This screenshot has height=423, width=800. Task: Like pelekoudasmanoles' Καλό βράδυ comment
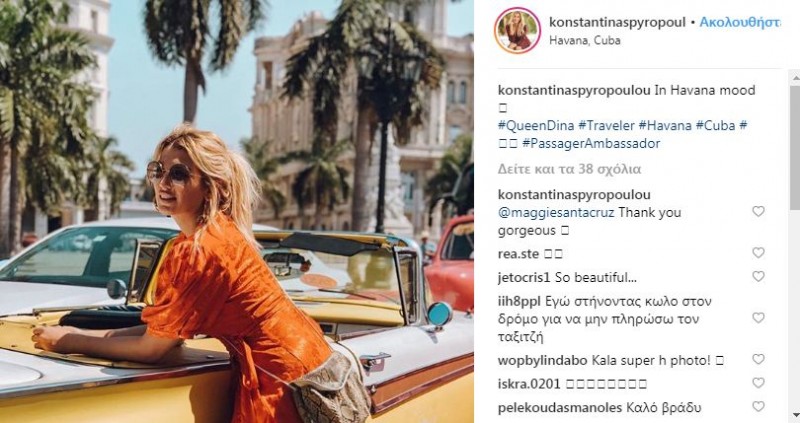coord(758,406)
